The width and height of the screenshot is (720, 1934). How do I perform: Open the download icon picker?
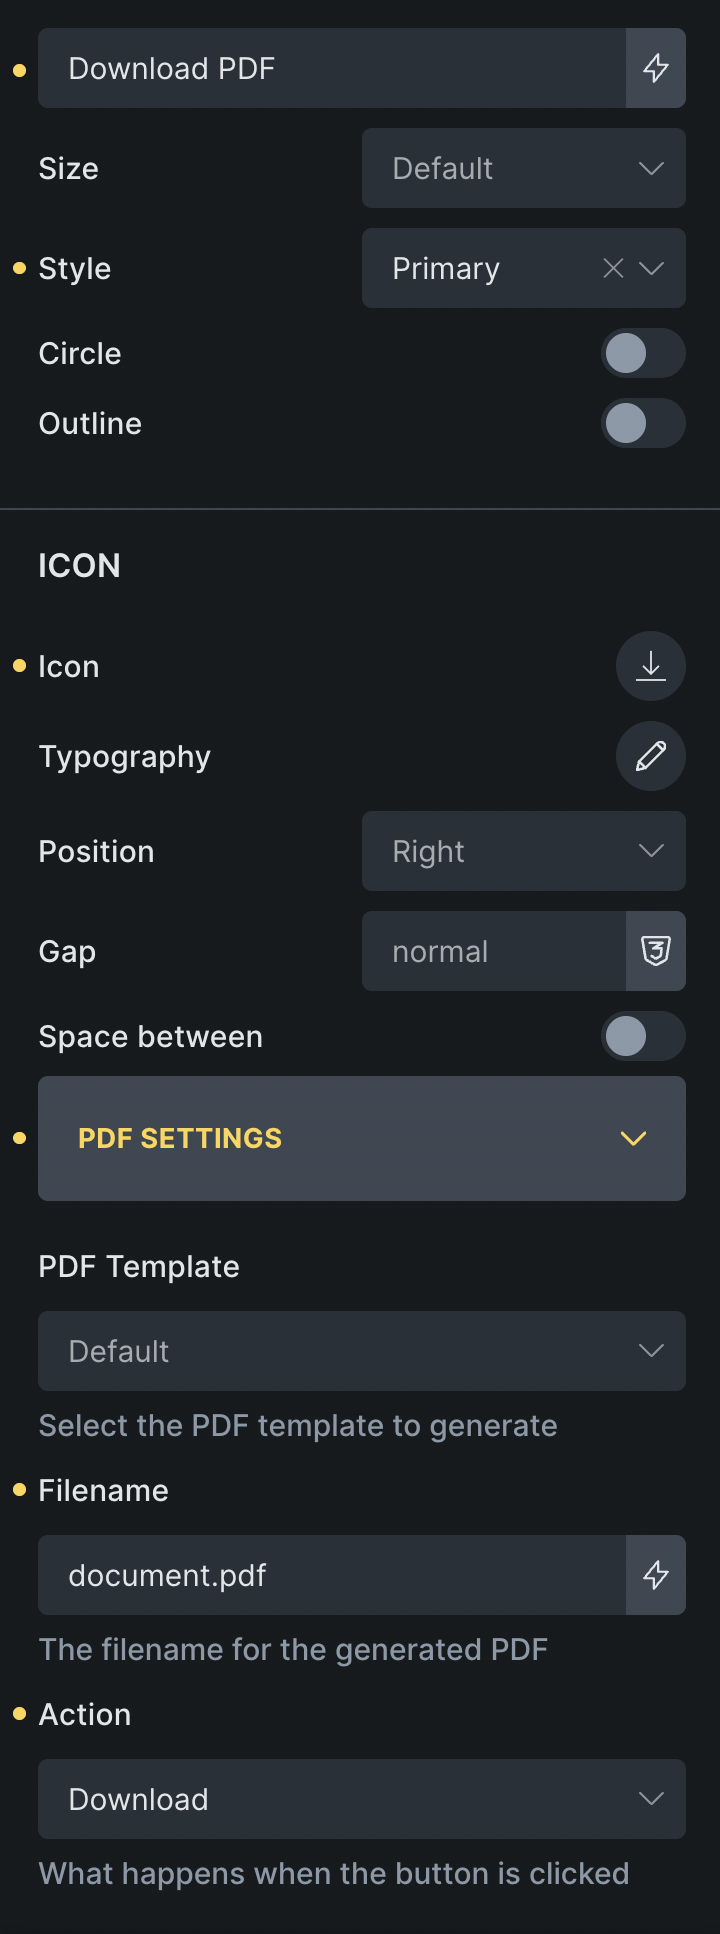coord(651,666)
